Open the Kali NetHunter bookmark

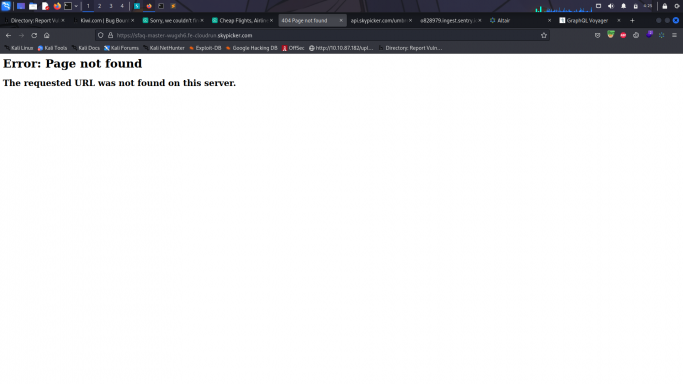[164, 48]
